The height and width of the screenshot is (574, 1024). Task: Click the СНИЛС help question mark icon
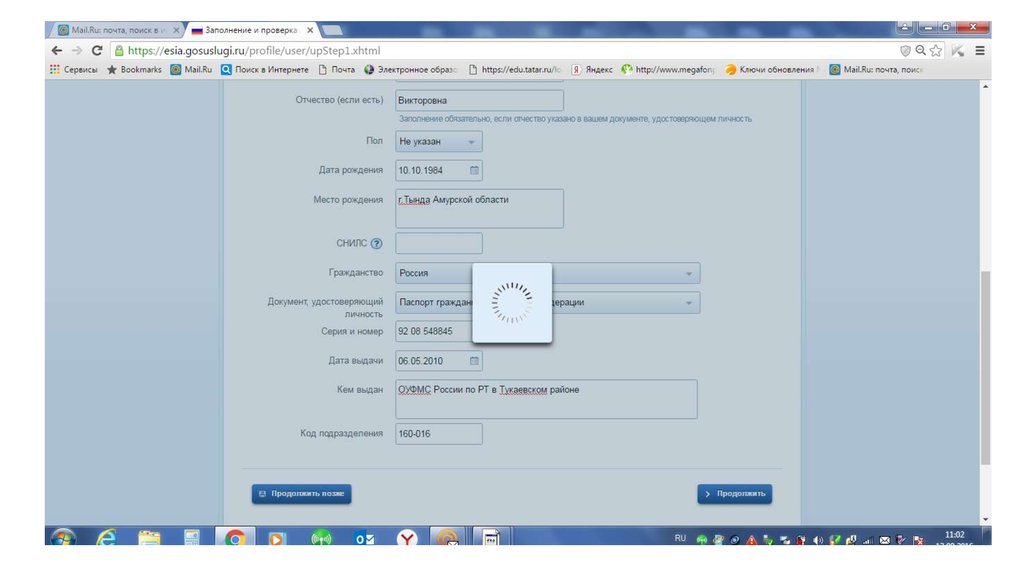click(376, 243)
